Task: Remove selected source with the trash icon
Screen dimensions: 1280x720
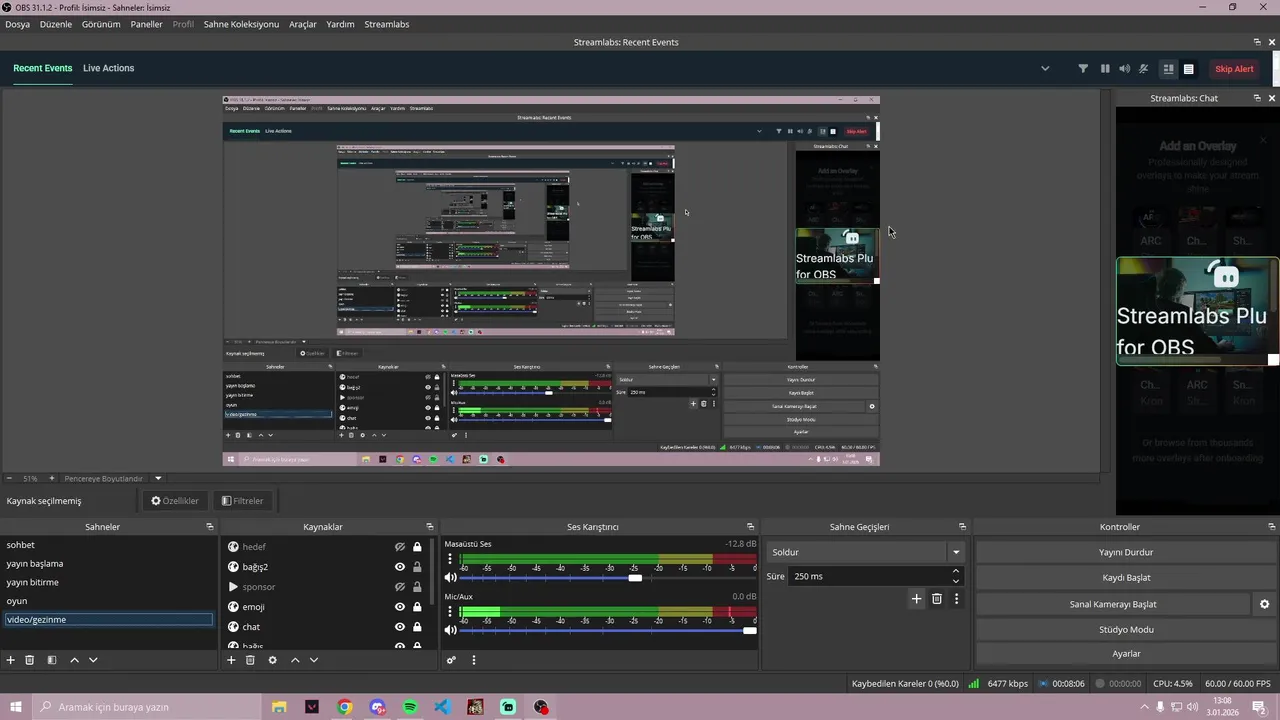Action: 250,660
